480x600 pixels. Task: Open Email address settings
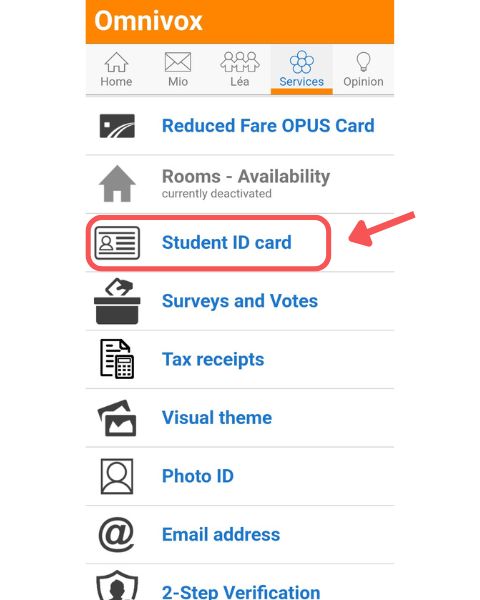(221, 535)
